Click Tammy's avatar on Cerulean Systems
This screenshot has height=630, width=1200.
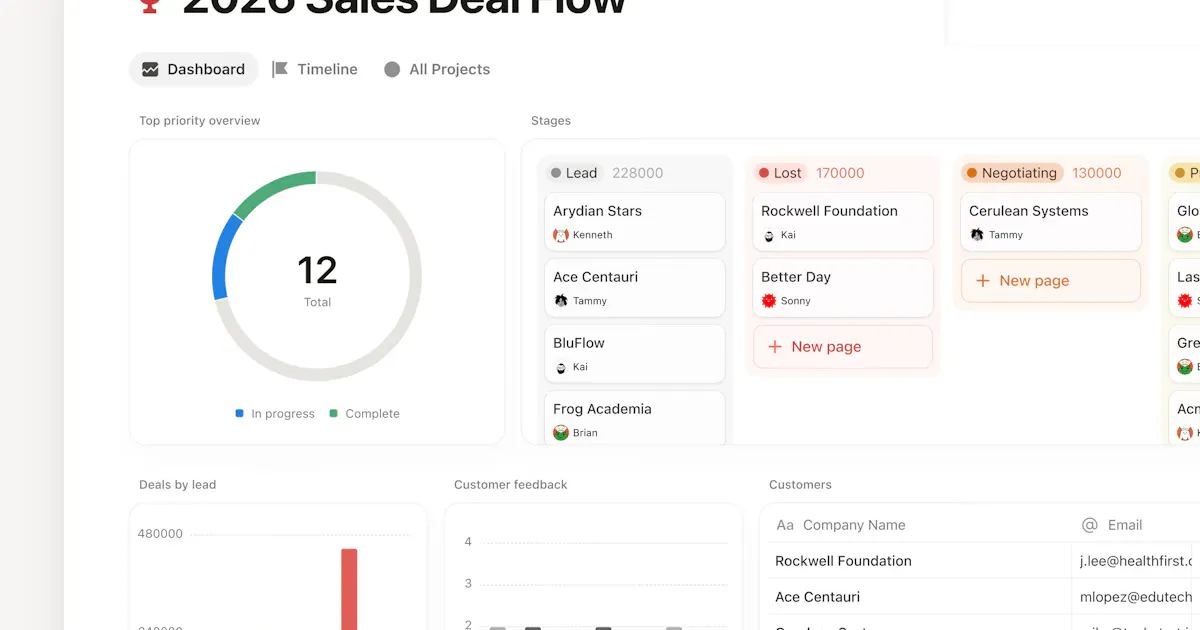pyautogui.click(x=977, y=235)
